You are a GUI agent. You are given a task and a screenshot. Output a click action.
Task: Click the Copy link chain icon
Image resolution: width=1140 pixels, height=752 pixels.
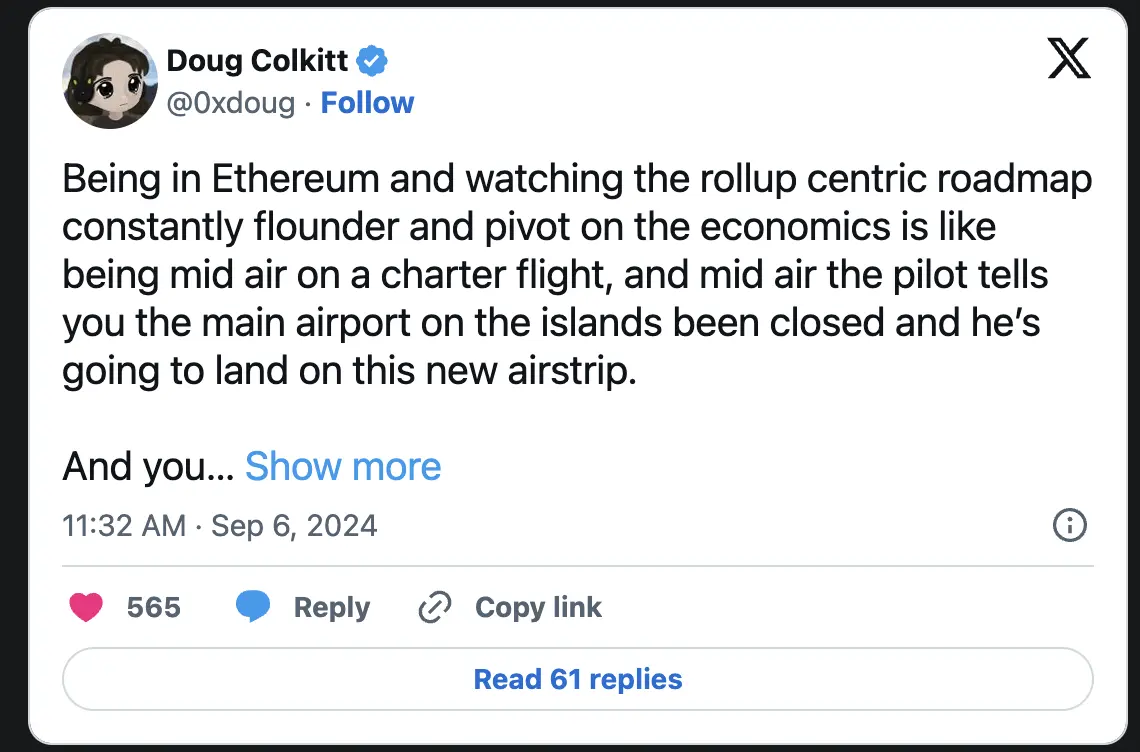pos(434,607)
